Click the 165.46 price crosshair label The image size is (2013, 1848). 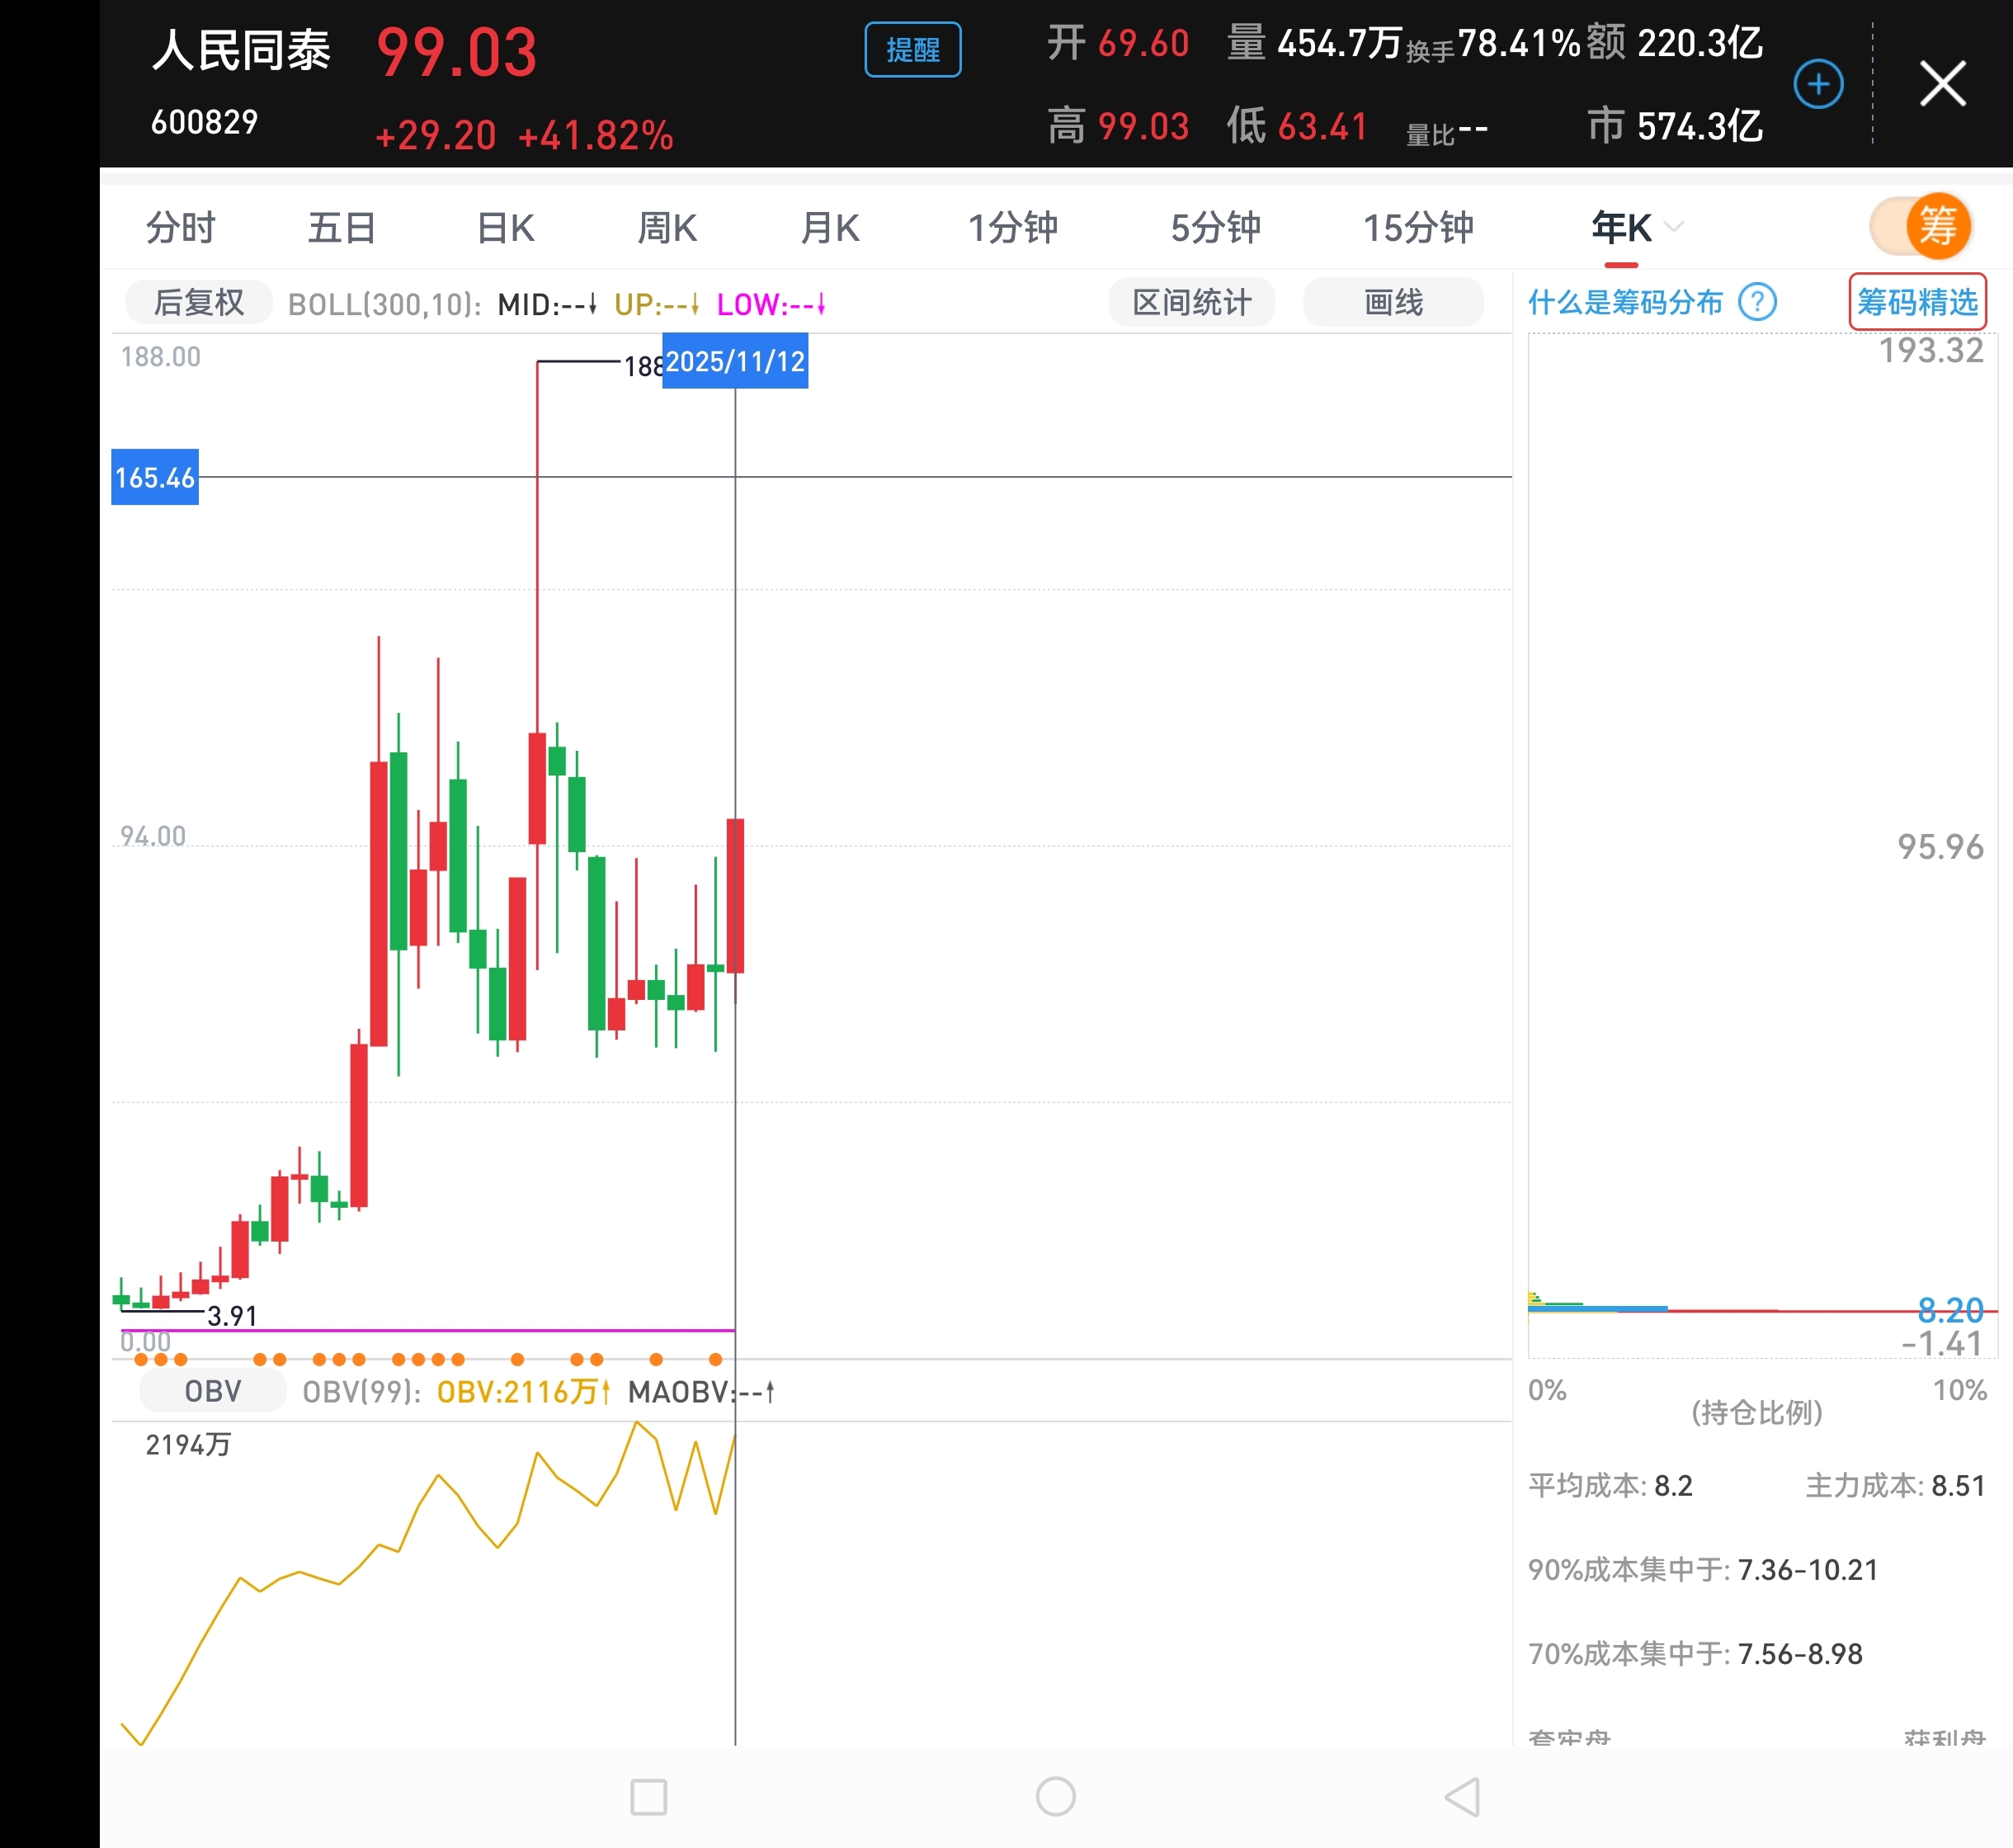click(x=155, y=477)
